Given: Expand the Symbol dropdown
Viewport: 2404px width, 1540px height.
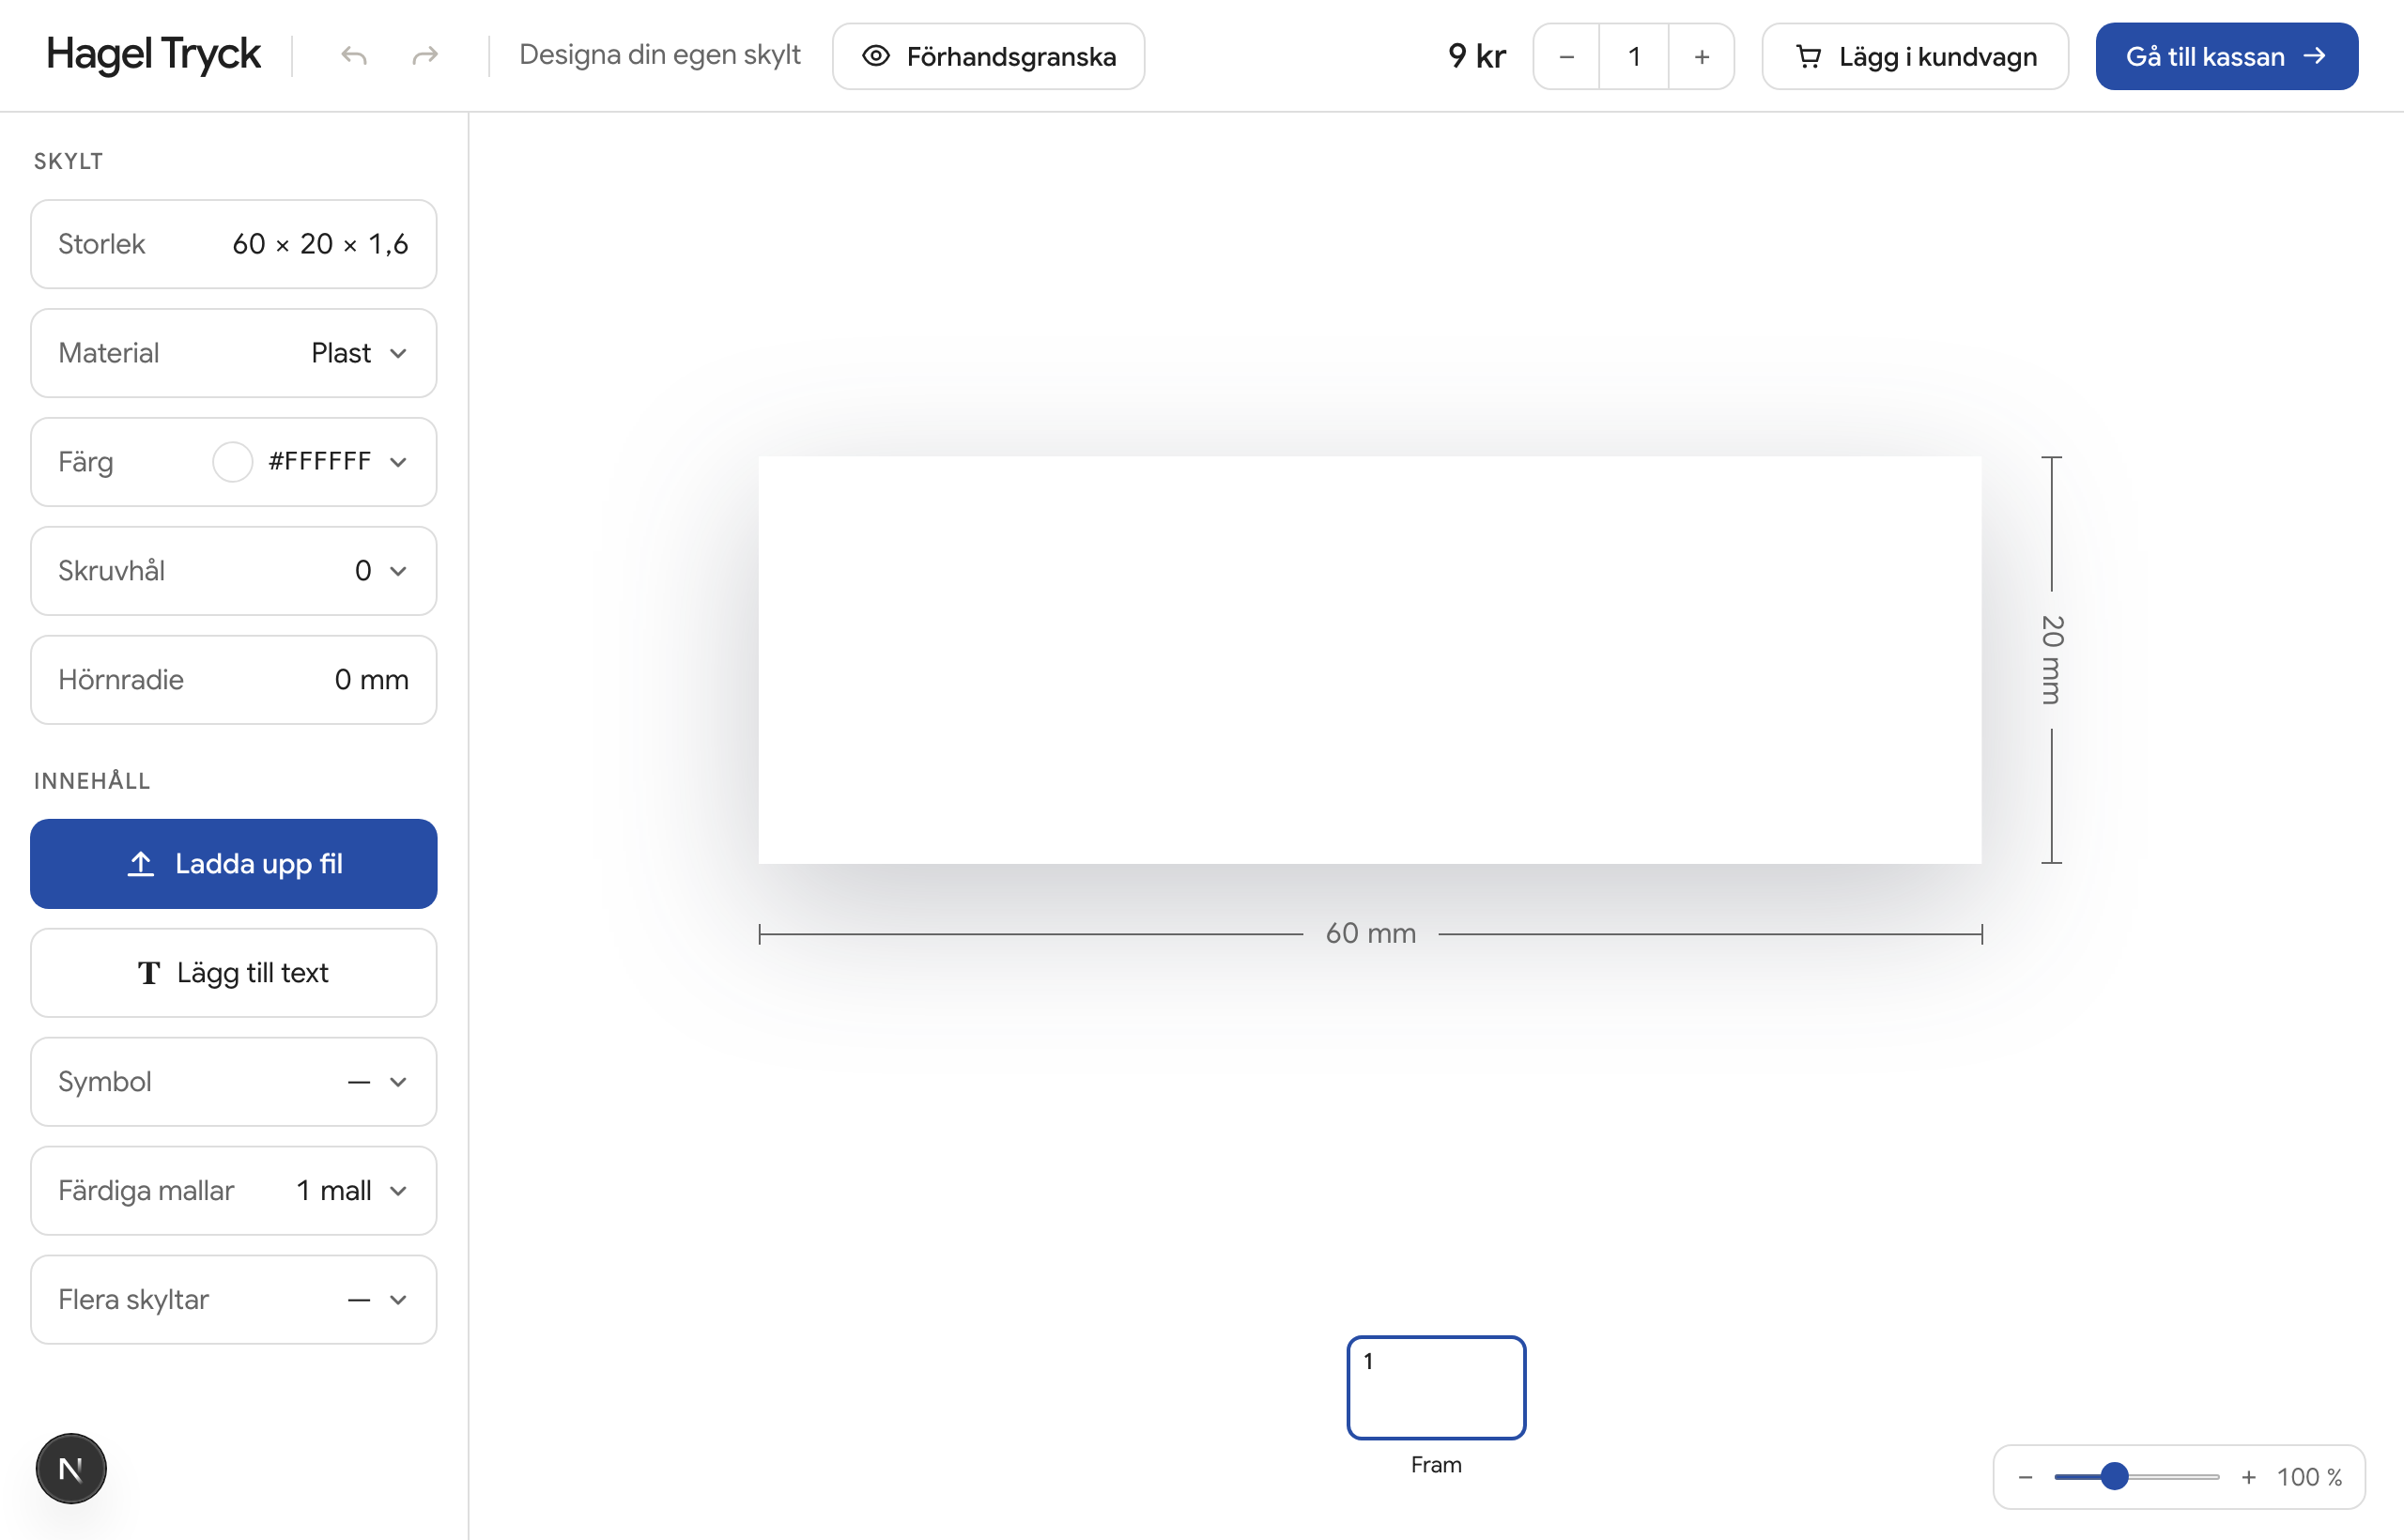Looking at the screenshot, I should point(233,1082).
